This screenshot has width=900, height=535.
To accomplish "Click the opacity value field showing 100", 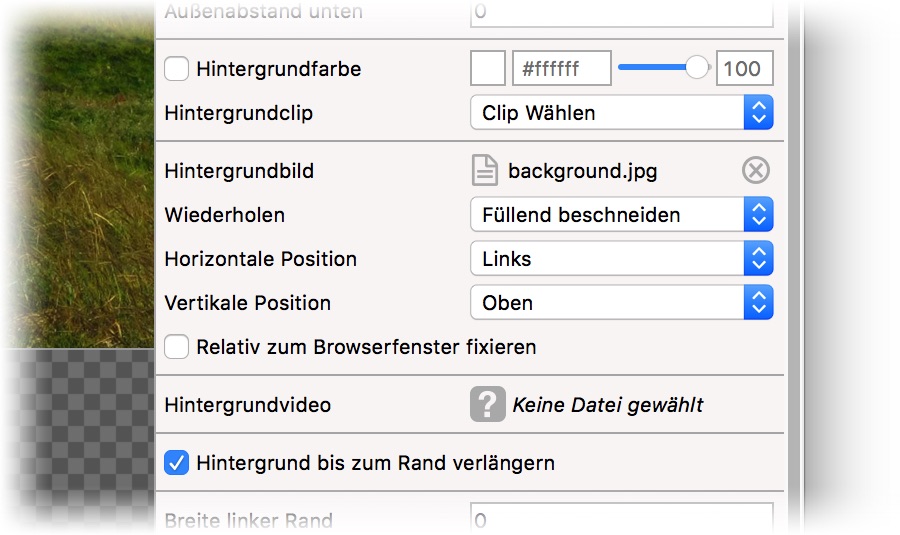I will coord(744,69).
